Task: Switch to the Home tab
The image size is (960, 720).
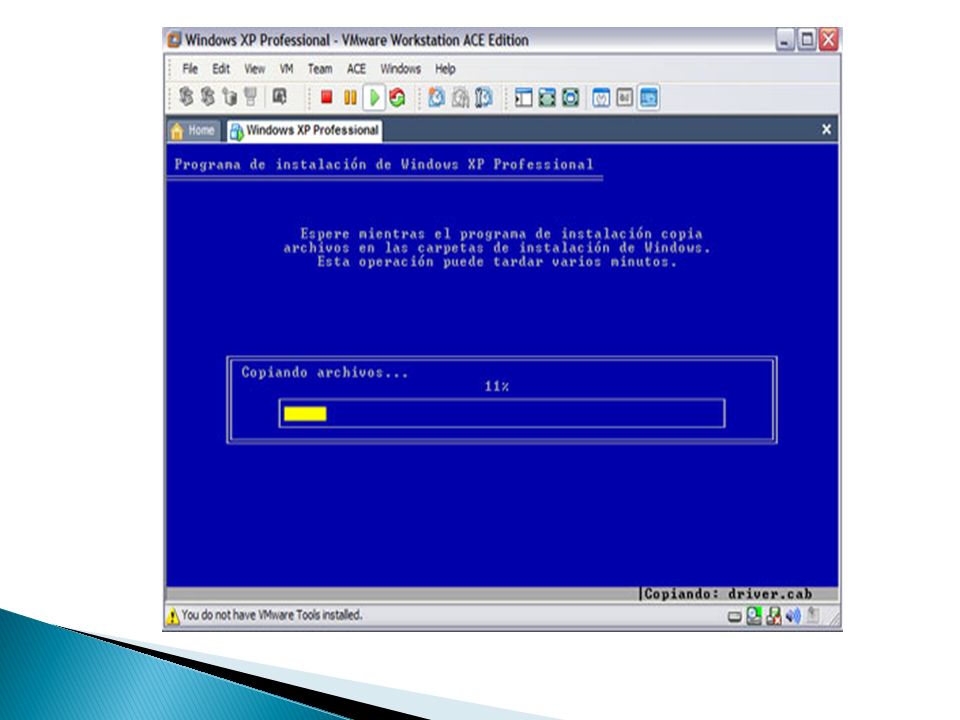Action: (193, 130)
